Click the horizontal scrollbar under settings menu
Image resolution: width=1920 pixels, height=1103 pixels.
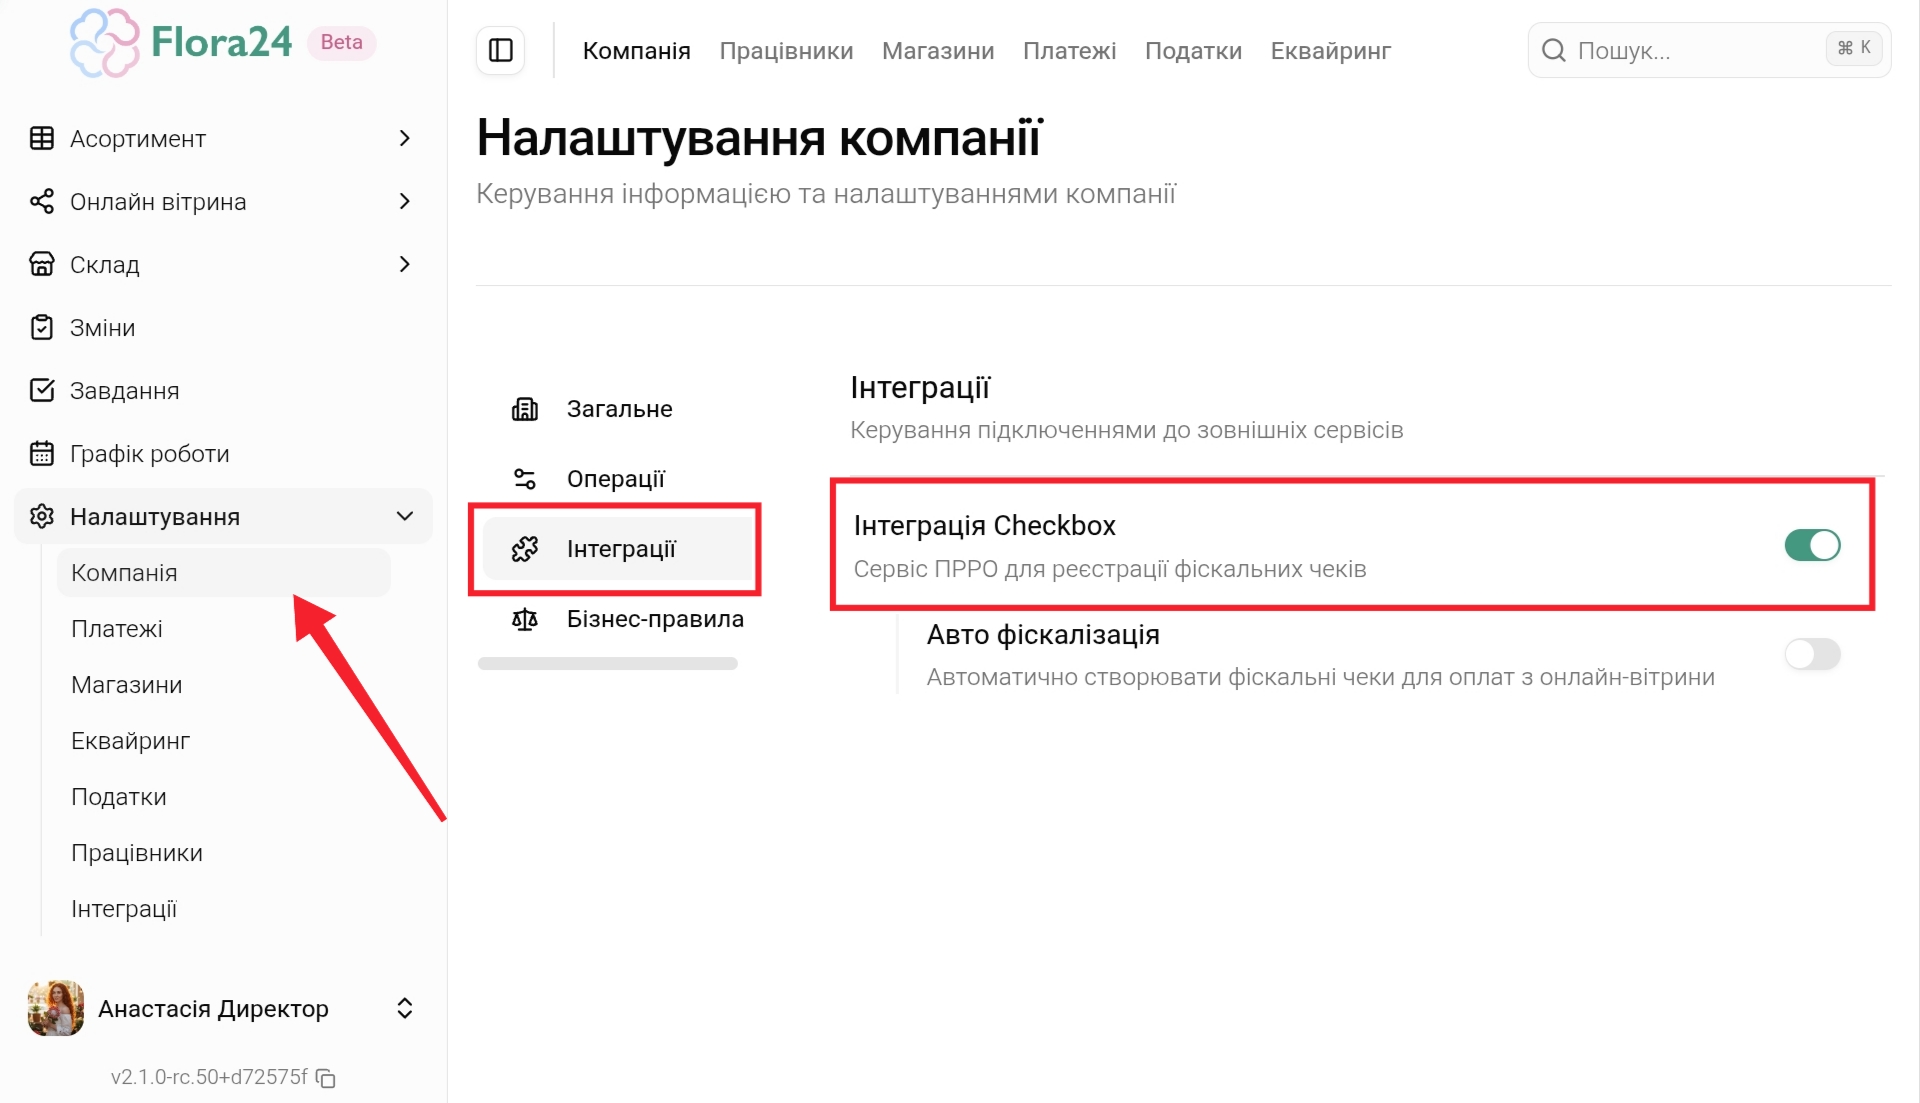click(607, 664)
